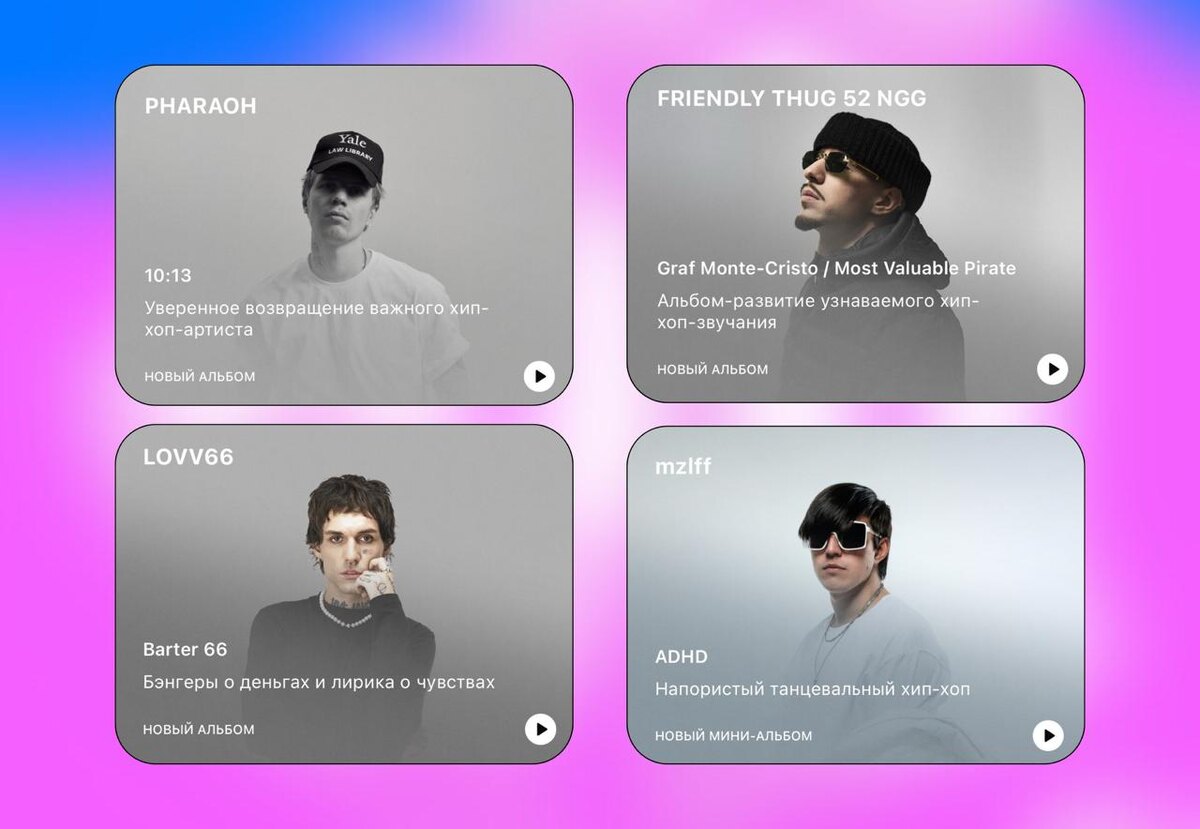The width and height of the screenshot is (1200, 829).
Task: Open the 10:13 album title
Action: 168,275
